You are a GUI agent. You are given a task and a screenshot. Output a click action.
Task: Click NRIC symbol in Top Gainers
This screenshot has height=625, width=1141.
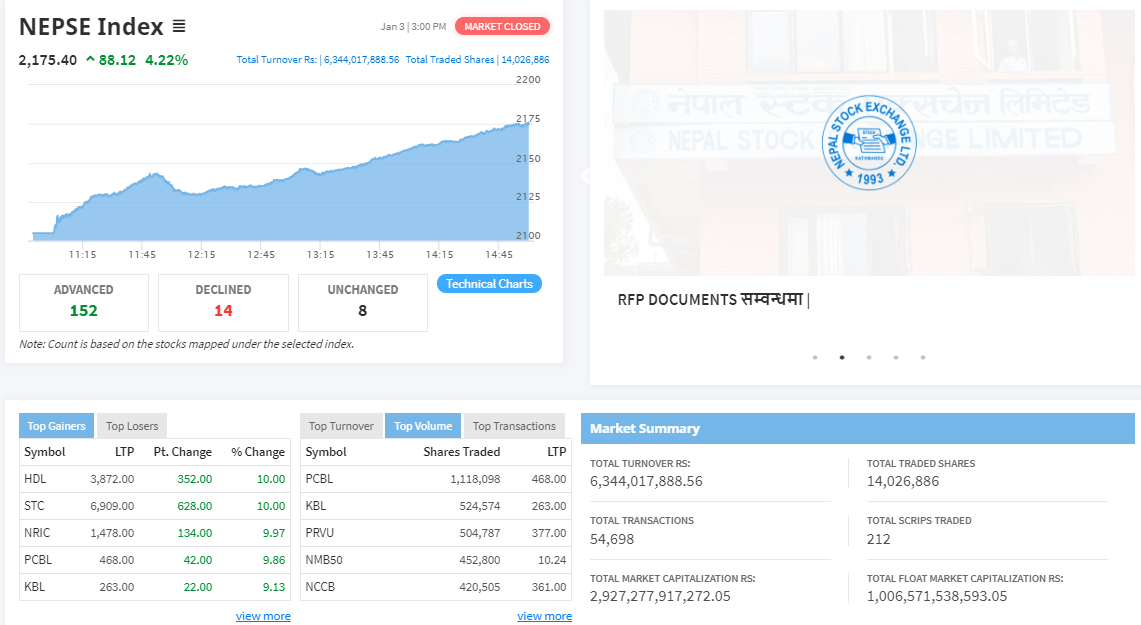[x=37, y=533]
